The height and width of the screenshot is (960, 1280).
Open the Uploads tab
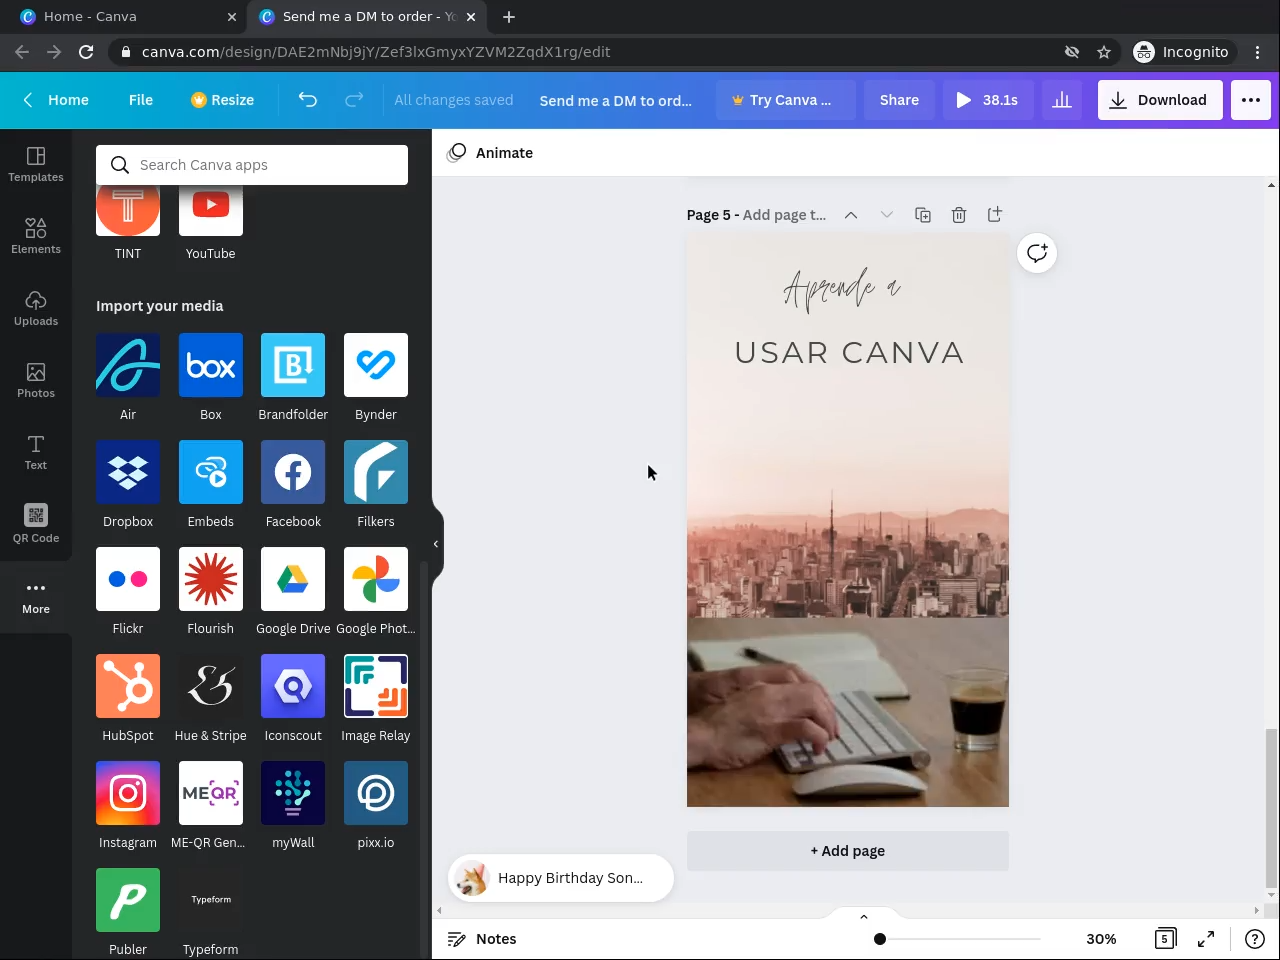(x=36, y=309)
